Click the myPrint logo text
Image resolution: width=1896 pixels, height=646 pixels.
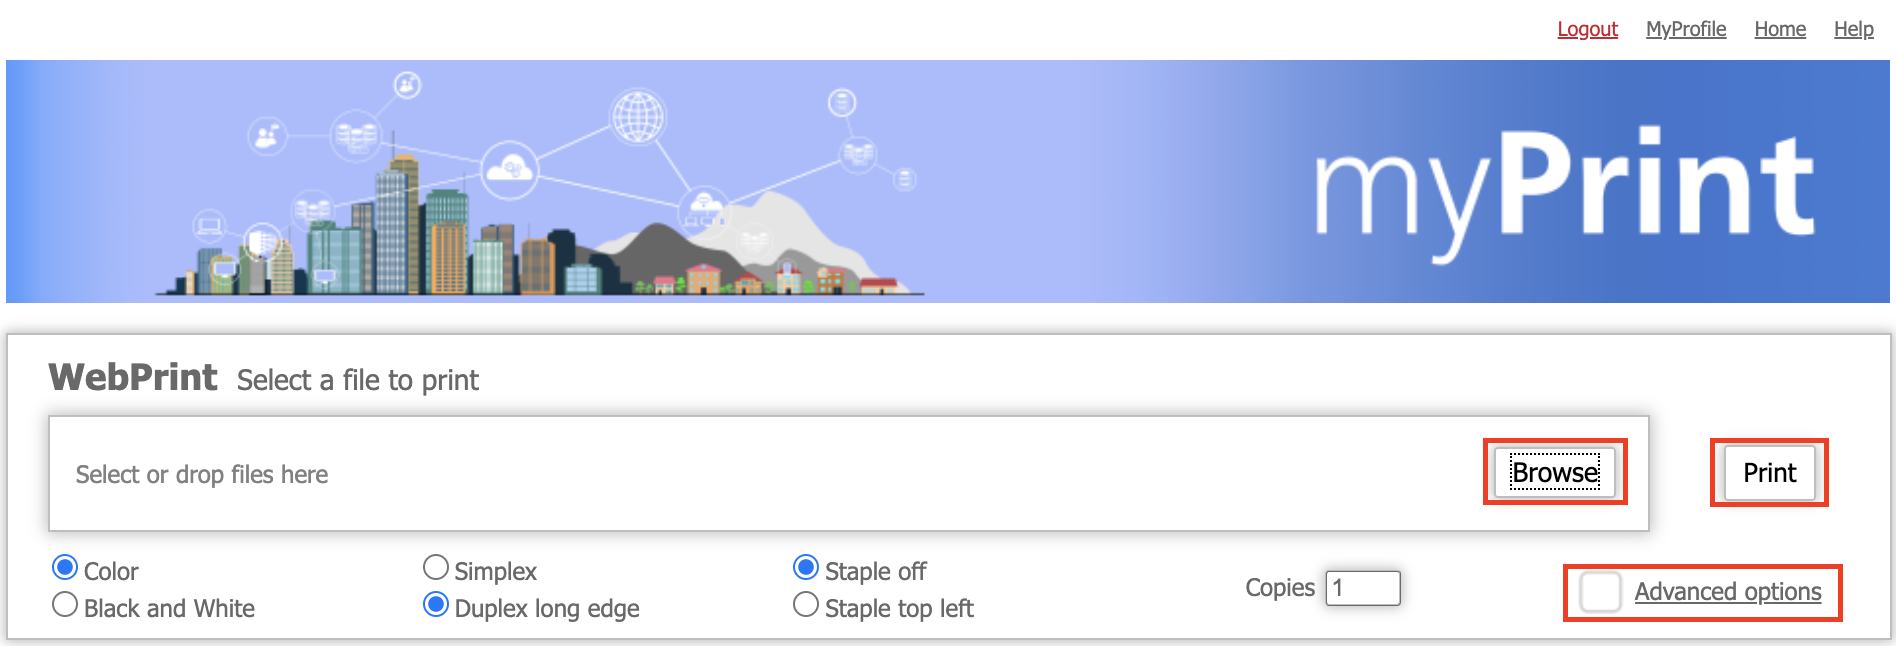click(1563, 190)
